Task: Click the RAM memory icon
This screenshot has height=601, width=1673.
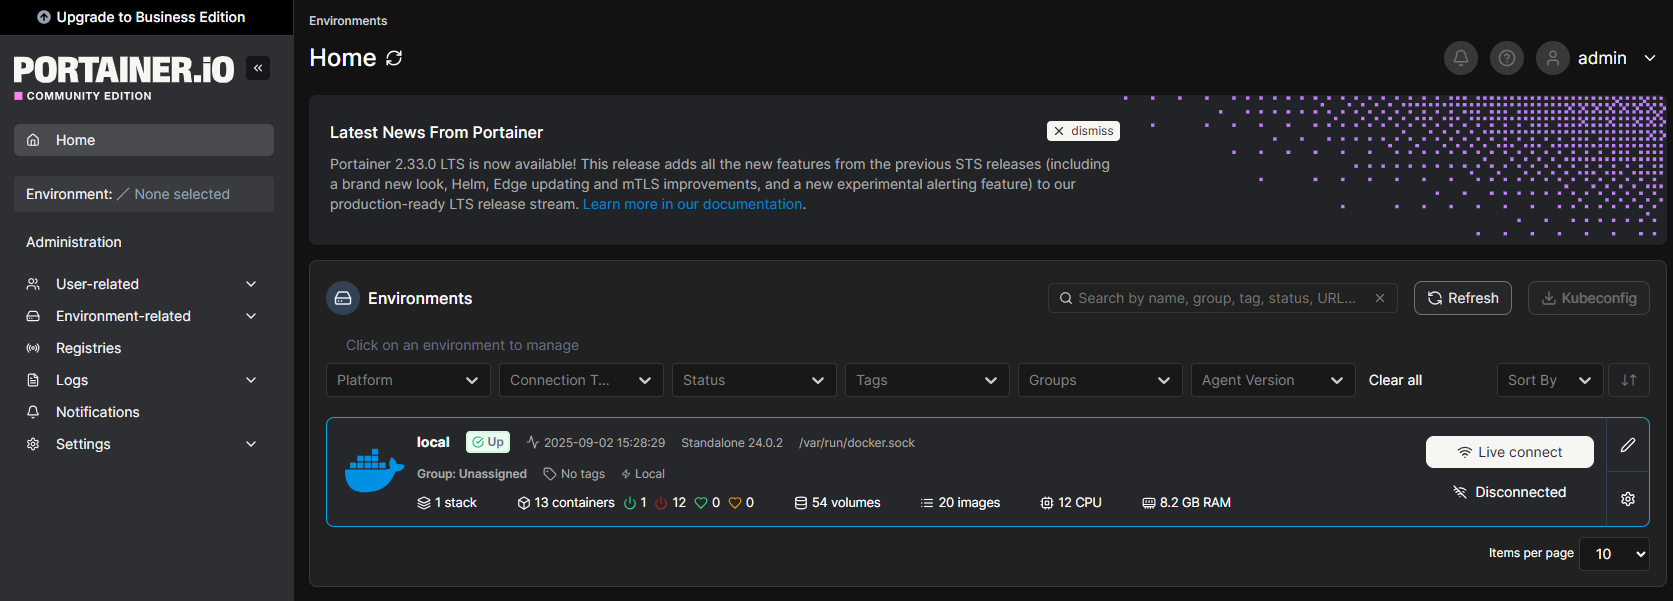Action: [x=1148, y=503]
